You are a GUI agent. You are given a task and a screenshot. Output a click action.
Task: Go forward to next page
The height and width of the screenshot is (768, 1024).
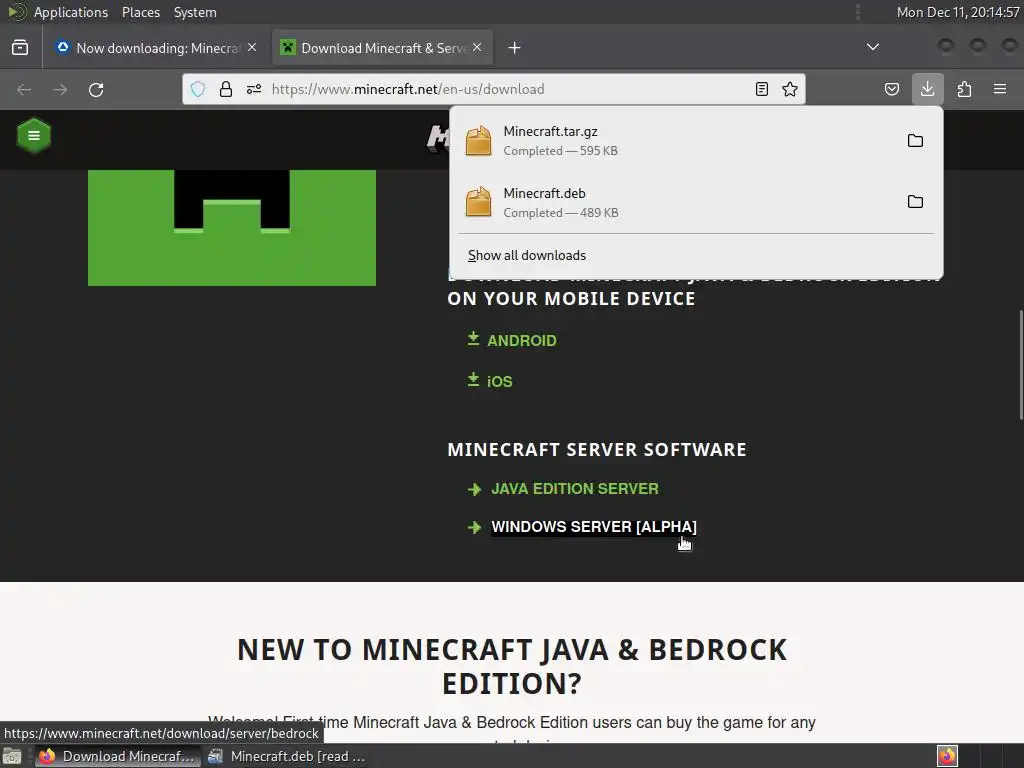pyautogui.click(x=60, y=89)
